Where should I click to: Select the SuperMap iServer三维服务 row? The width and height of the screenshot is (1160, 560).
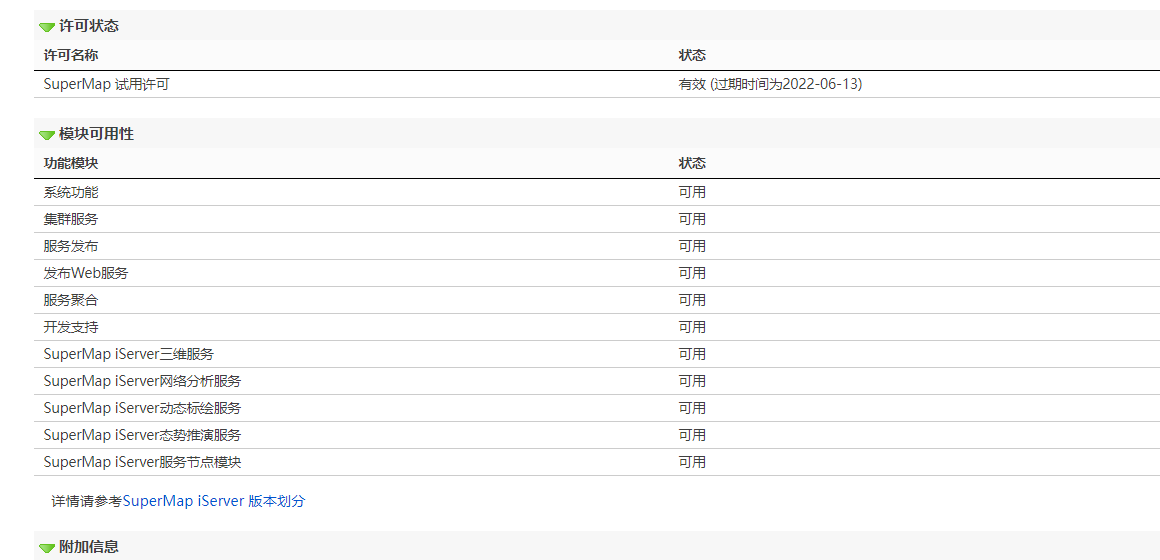point(597,354)
